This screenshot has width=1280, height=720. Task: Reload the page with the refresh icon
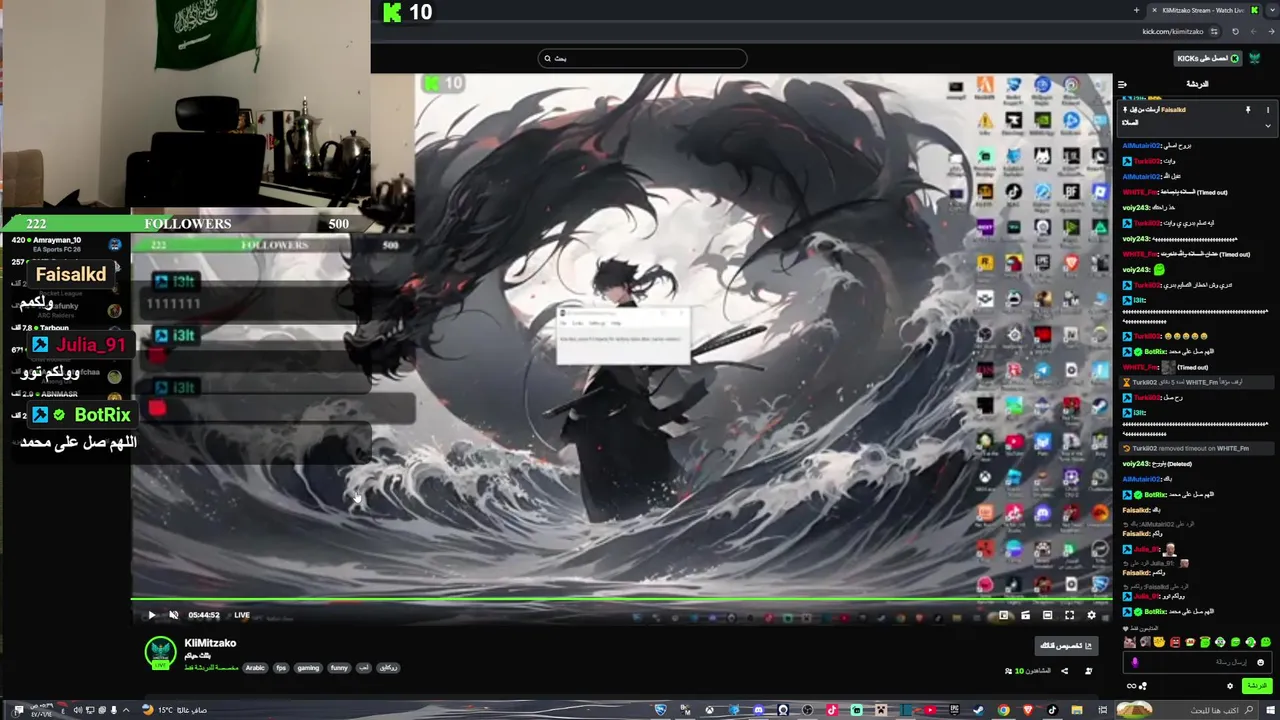click(x=1236, y=32)
